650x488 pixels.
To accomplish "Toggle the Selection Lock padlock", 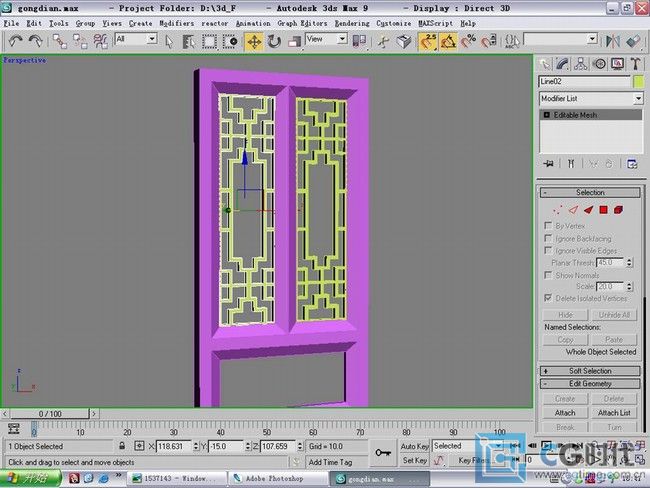I will point(122,446).
